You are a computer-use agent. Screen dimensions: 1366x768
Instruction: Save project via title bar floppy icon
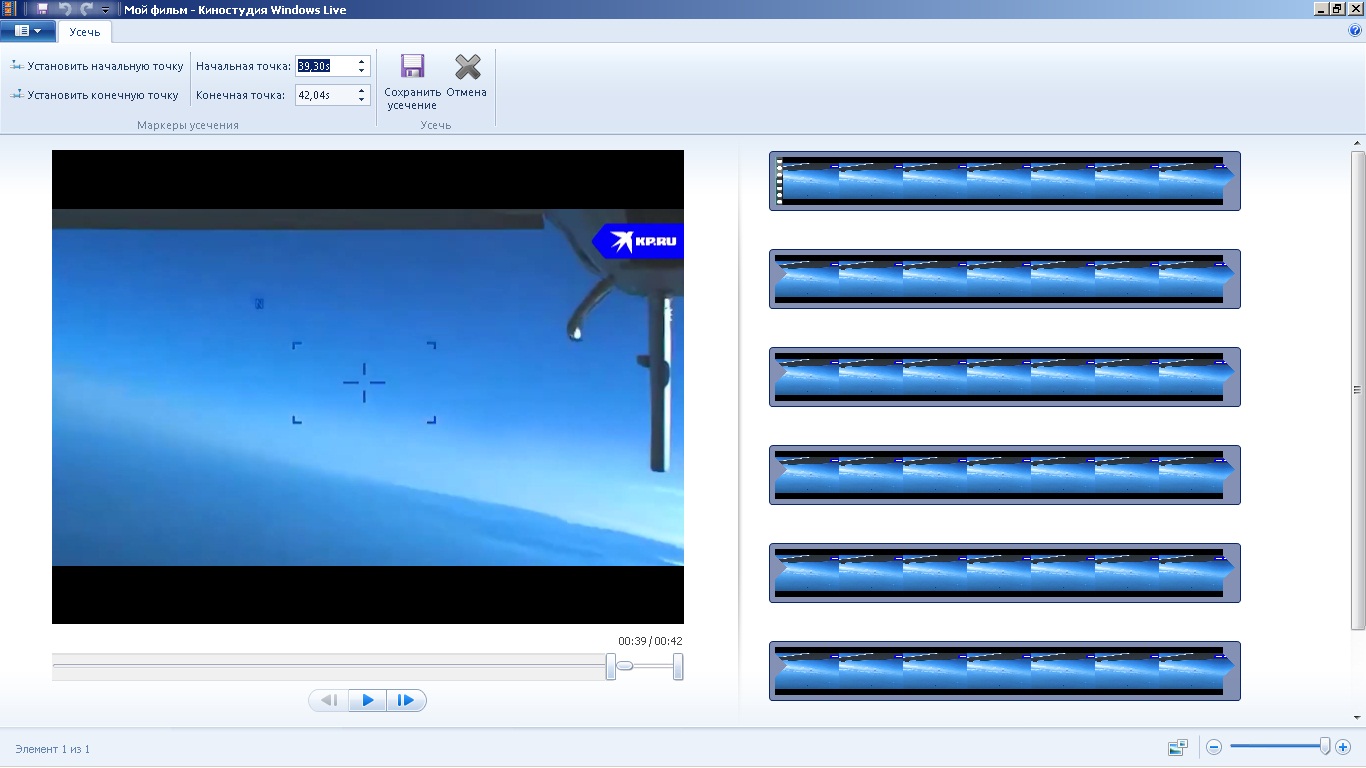(x=43, y=9)
